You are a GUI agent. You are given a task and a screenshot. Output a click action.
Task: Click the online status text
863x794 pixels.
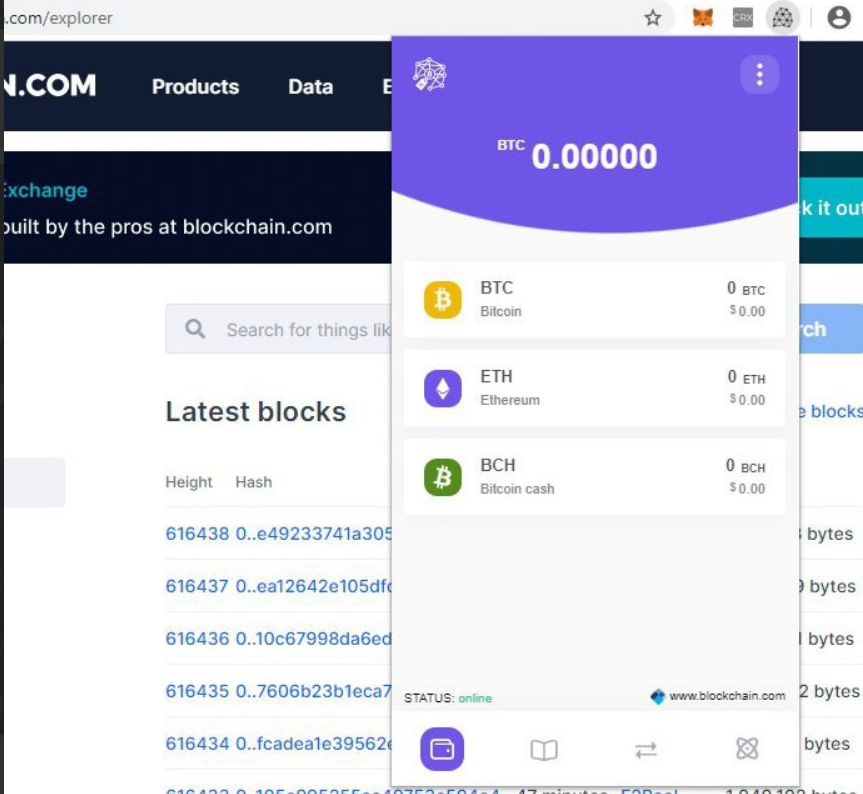coord(475,698)
